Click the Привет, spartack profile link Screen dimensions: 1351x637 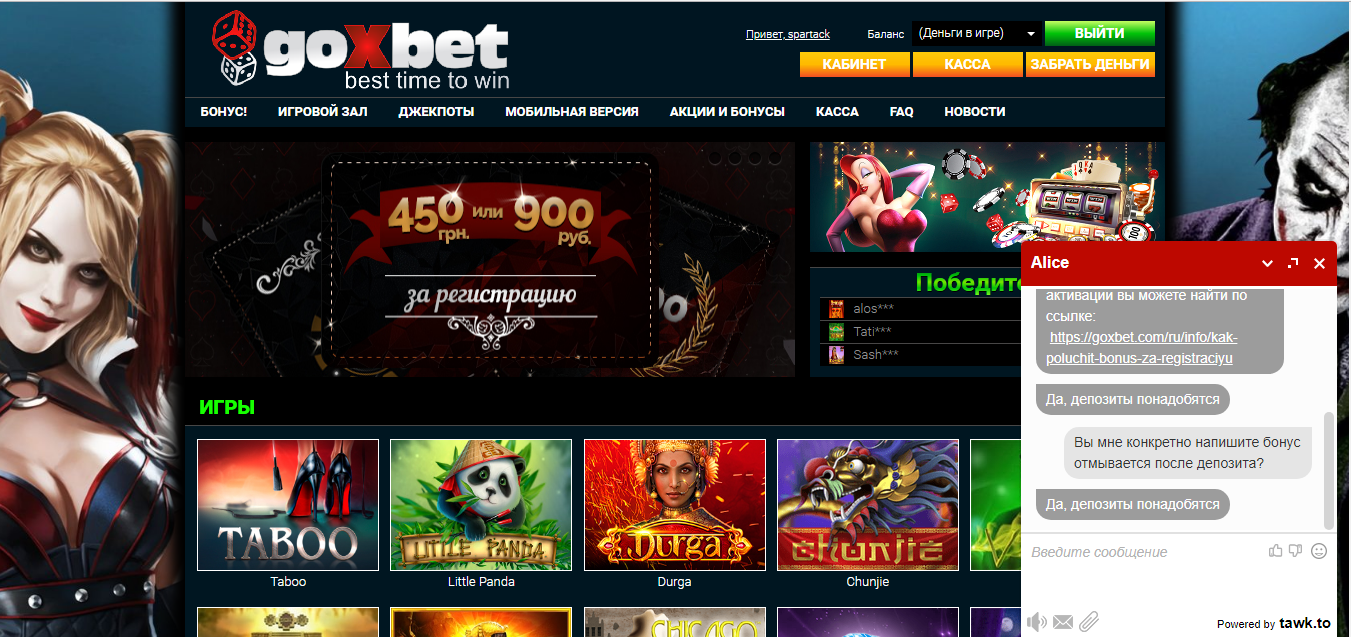click(788, 34)
